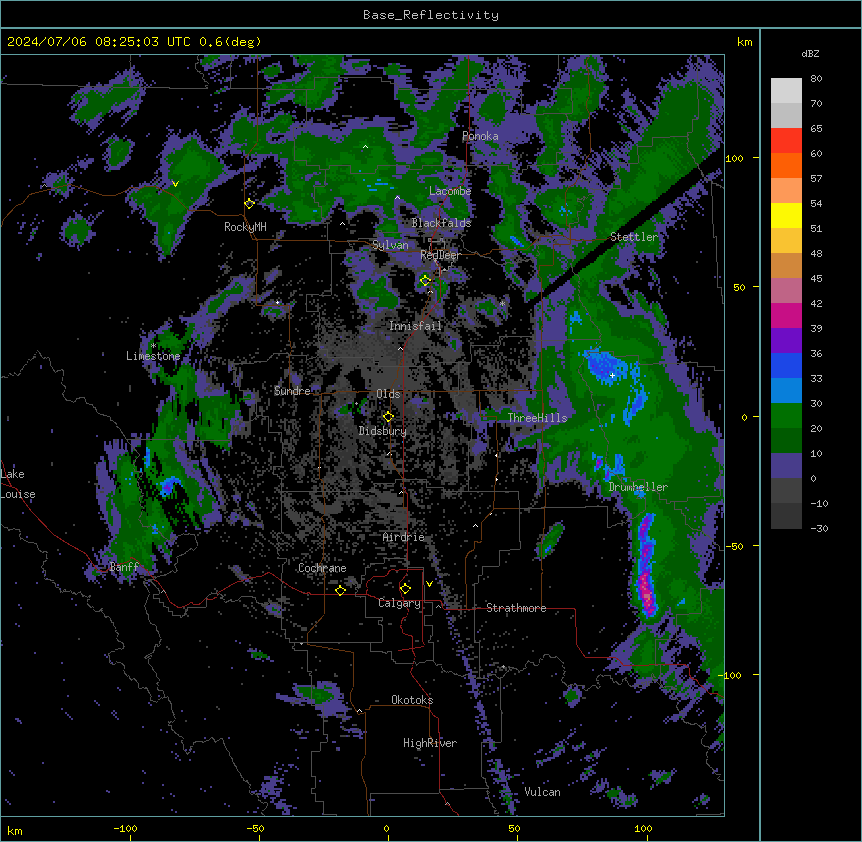
Task: Click the Lacombe city label
Action: [x=450, y=191]
